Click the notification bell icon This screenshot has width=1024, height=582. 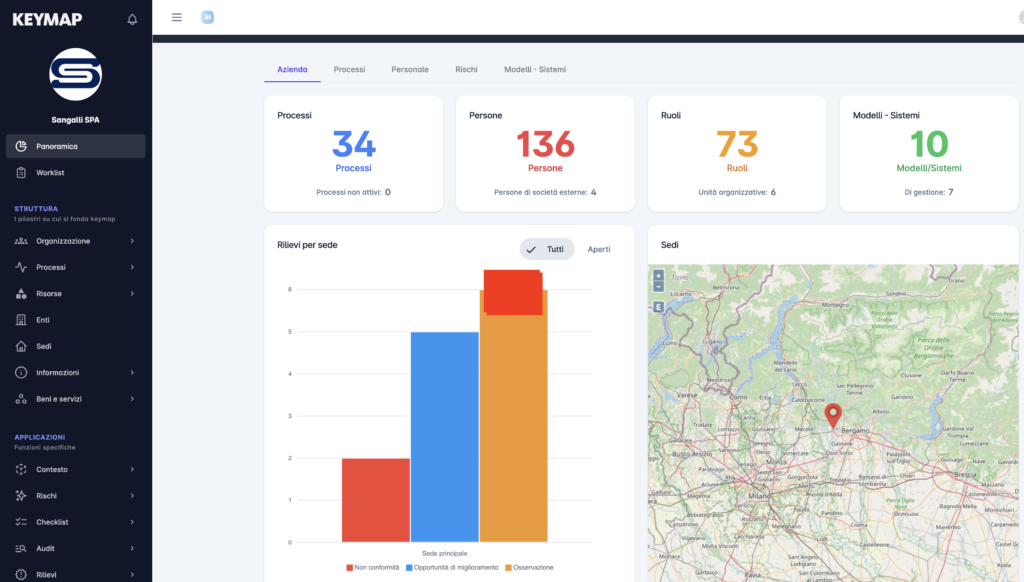coord(132,19)
